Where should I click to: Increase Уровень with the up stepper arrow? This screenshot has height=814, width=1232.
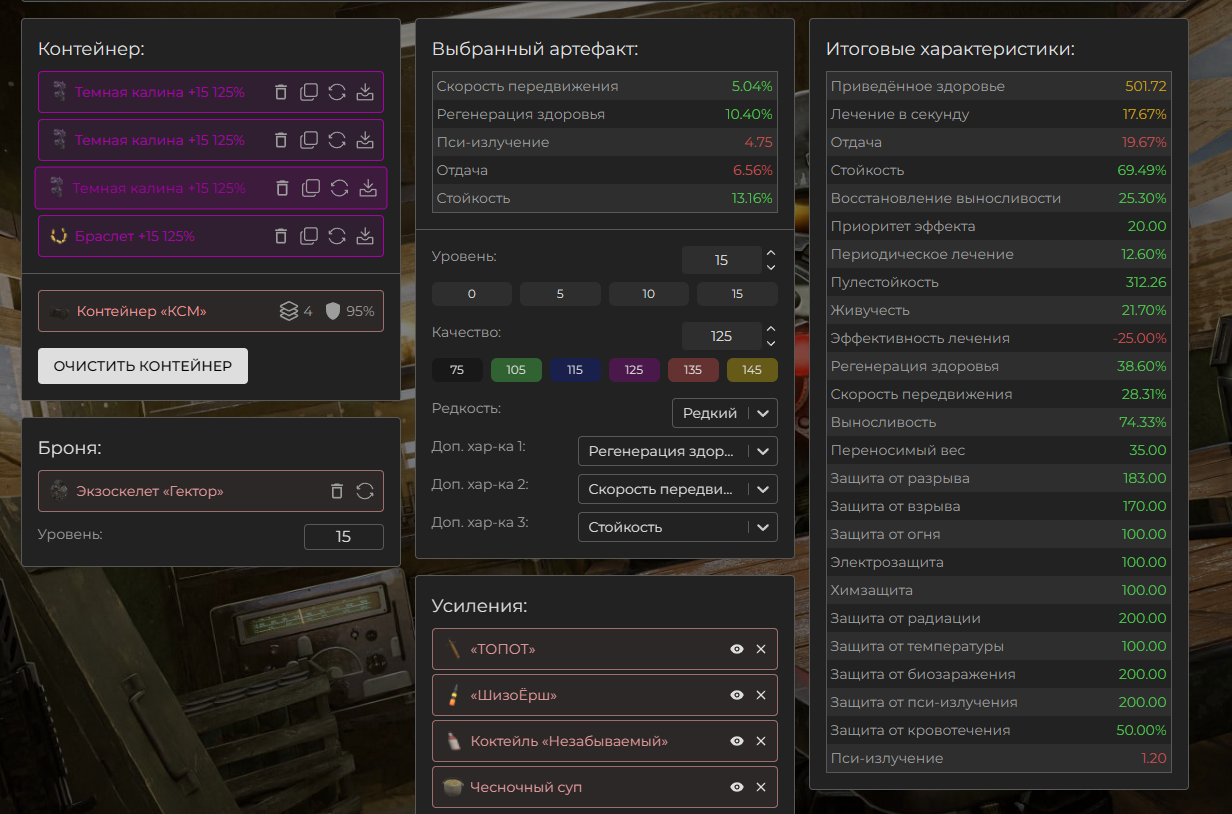[770, 253]
